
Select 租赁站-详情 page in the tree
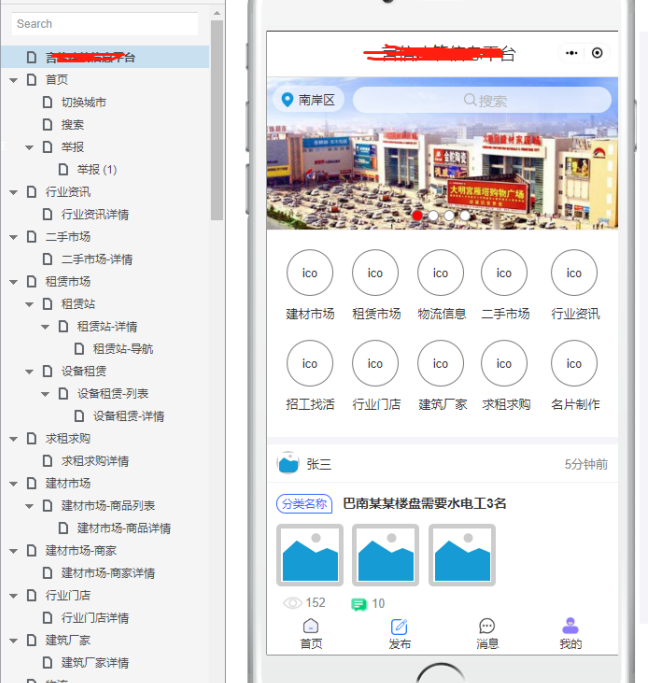click(107, 327)
